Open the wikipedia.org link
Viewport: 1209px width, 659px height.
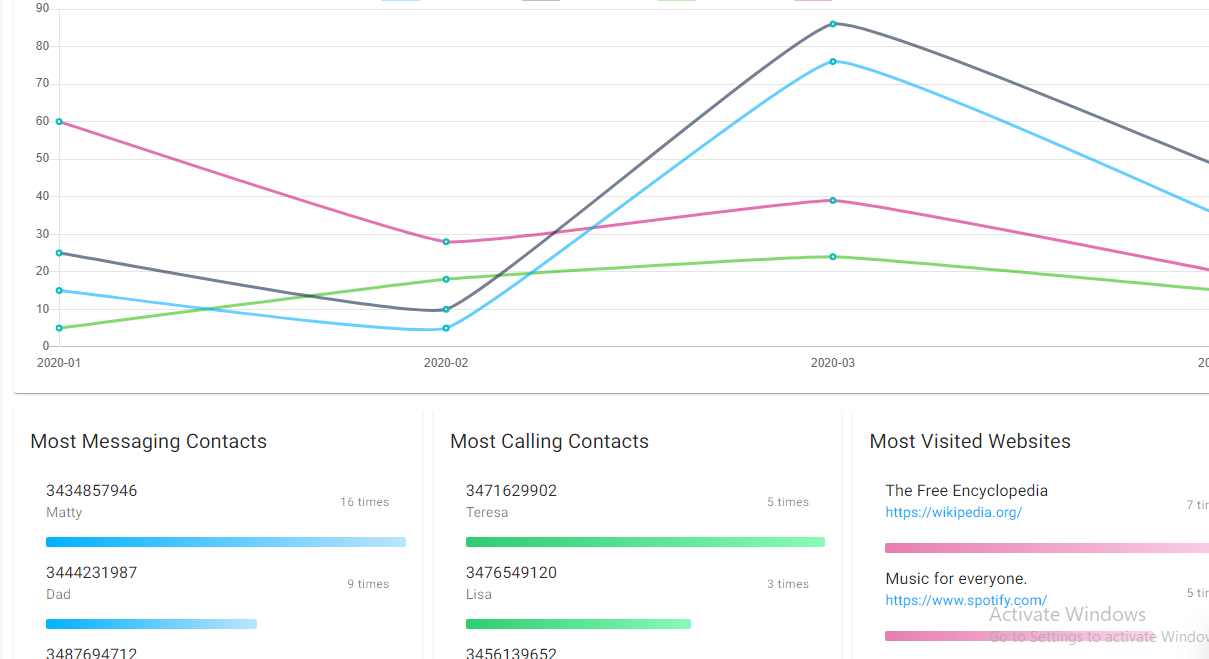point(953,512)
